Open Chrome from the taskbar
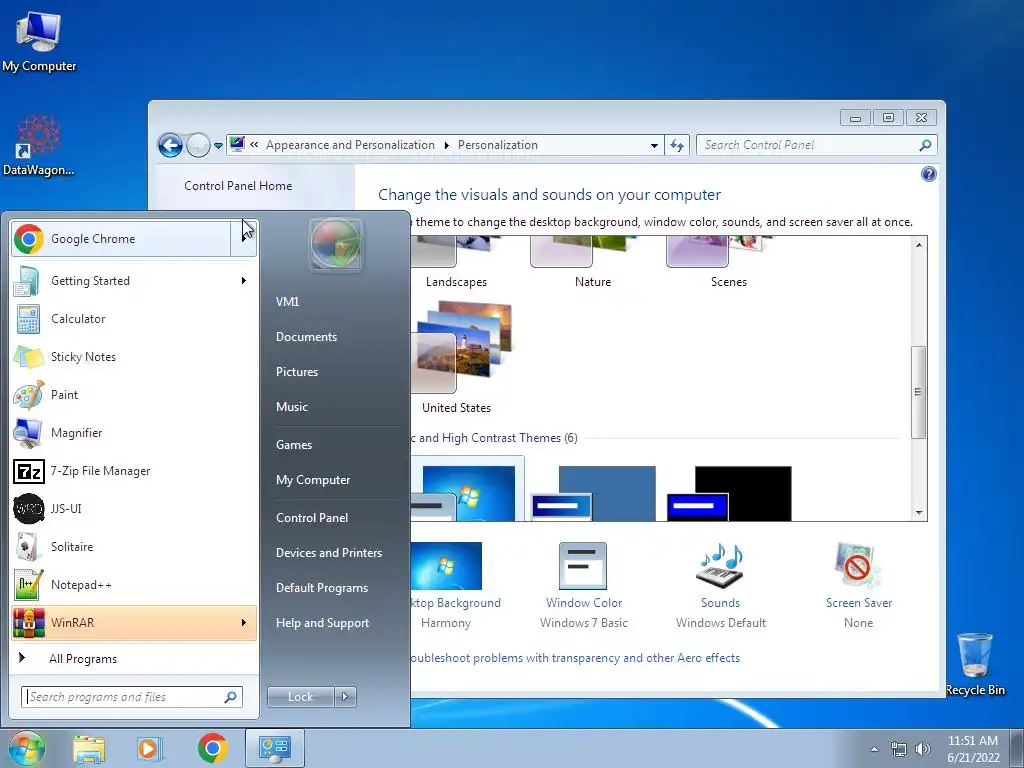The image size is (1024, 768). (212, 748)
